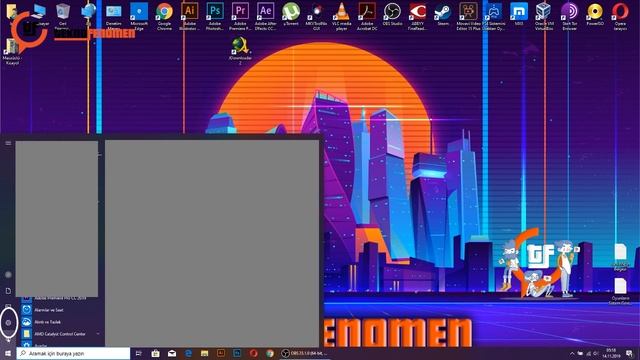Open the Recycle Bin on desktop
This screenshot has height=360, width=640.
[62, 16]
